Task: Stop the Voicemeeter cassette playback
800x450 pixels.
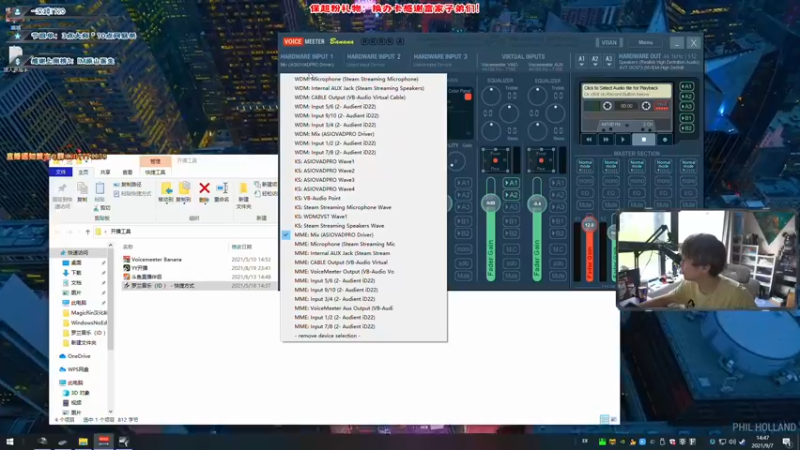Action: 644,139
